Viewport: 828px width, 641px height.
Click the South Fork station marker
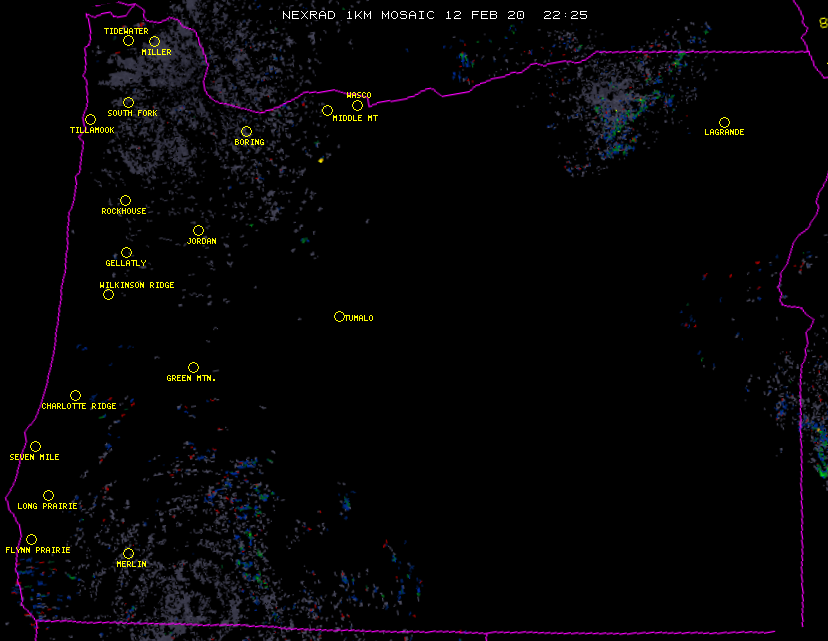128,102
